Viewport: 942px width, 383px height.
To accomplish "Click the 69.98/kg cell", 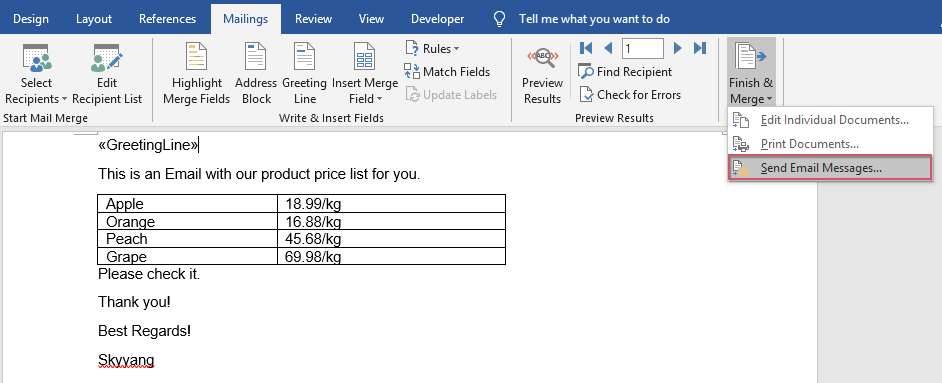I will pos(391,256).
